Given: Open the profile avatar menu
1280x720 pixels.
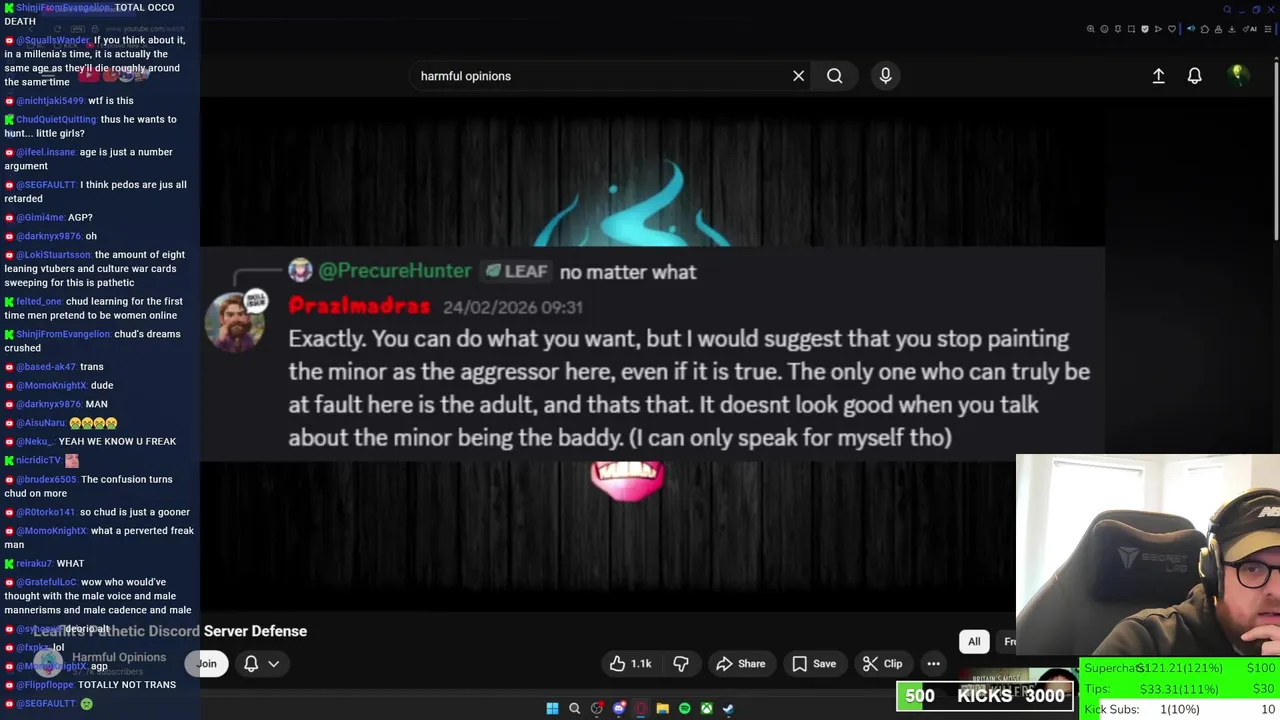Looking at the screenshot, I should 1238,76.
